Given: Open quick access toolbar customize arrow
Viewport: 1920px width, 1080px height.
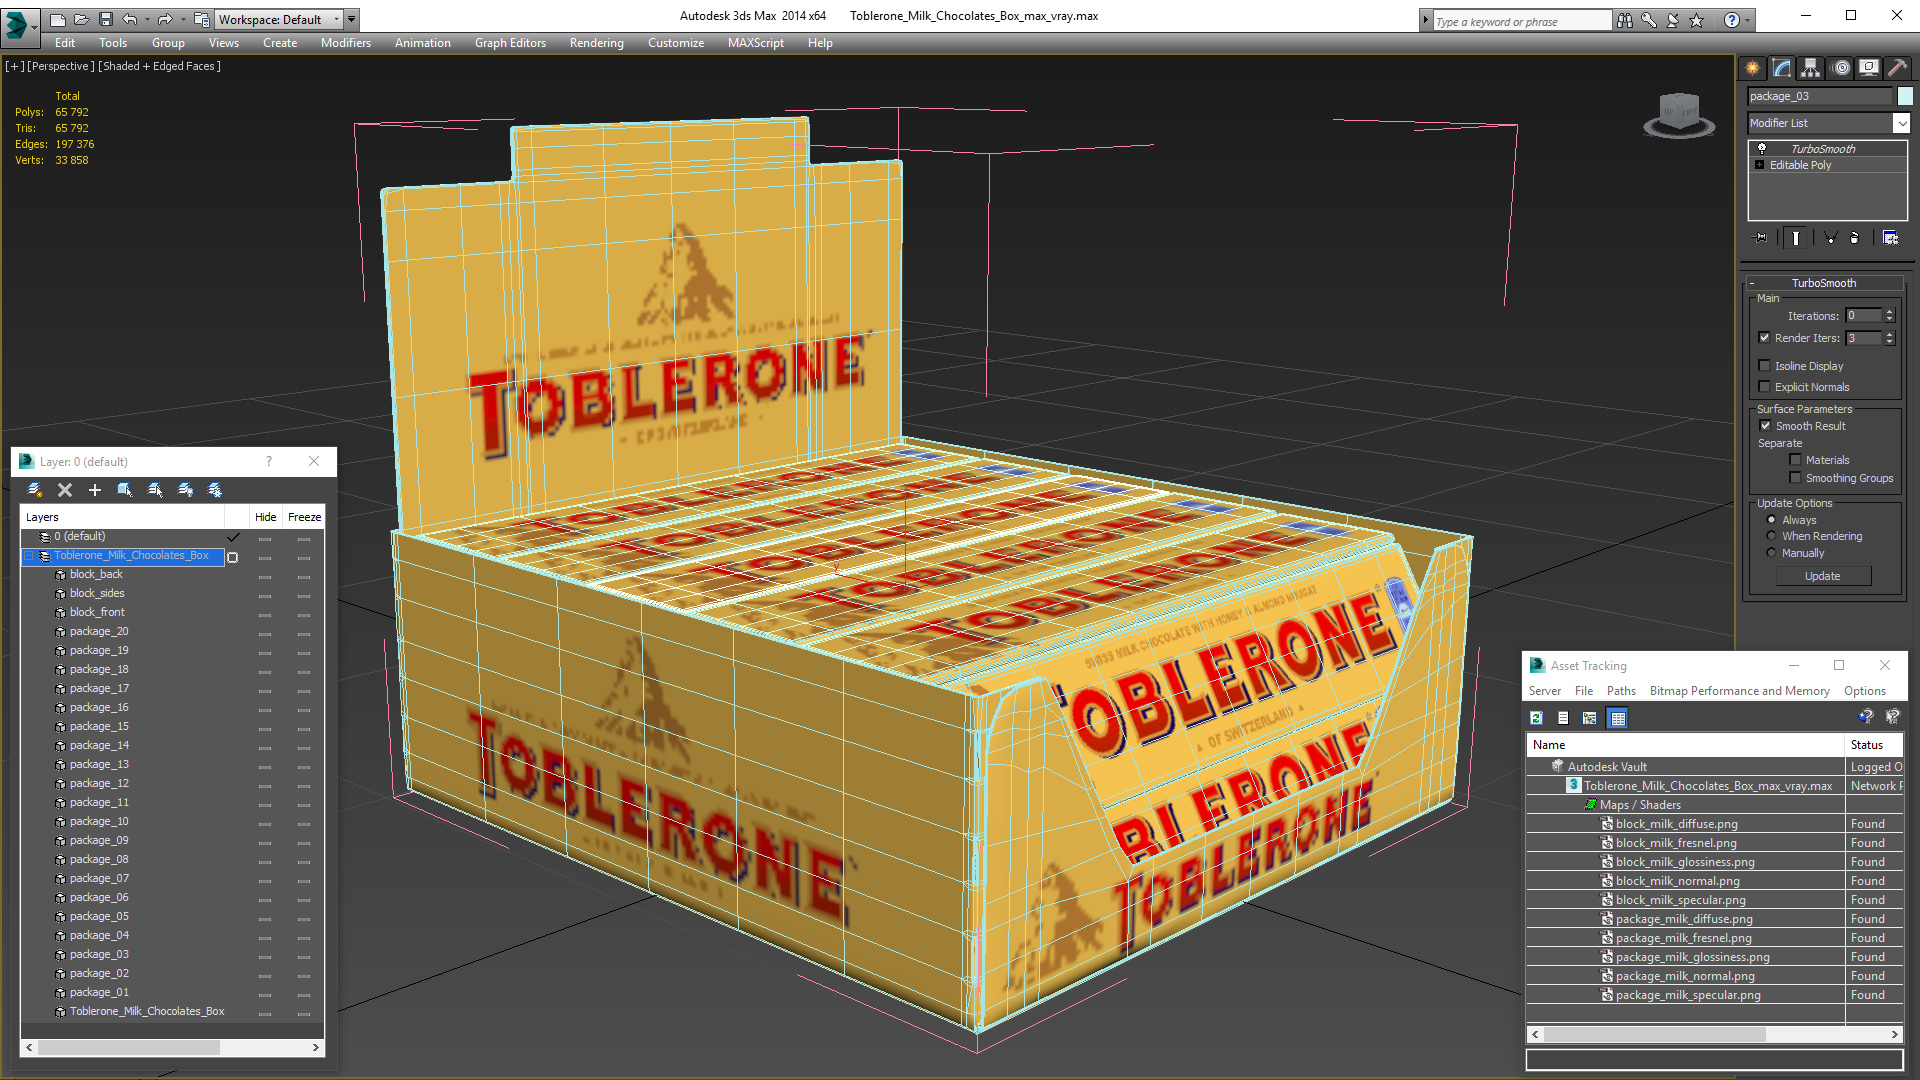Looking at the screenshot, I should 352,19.
